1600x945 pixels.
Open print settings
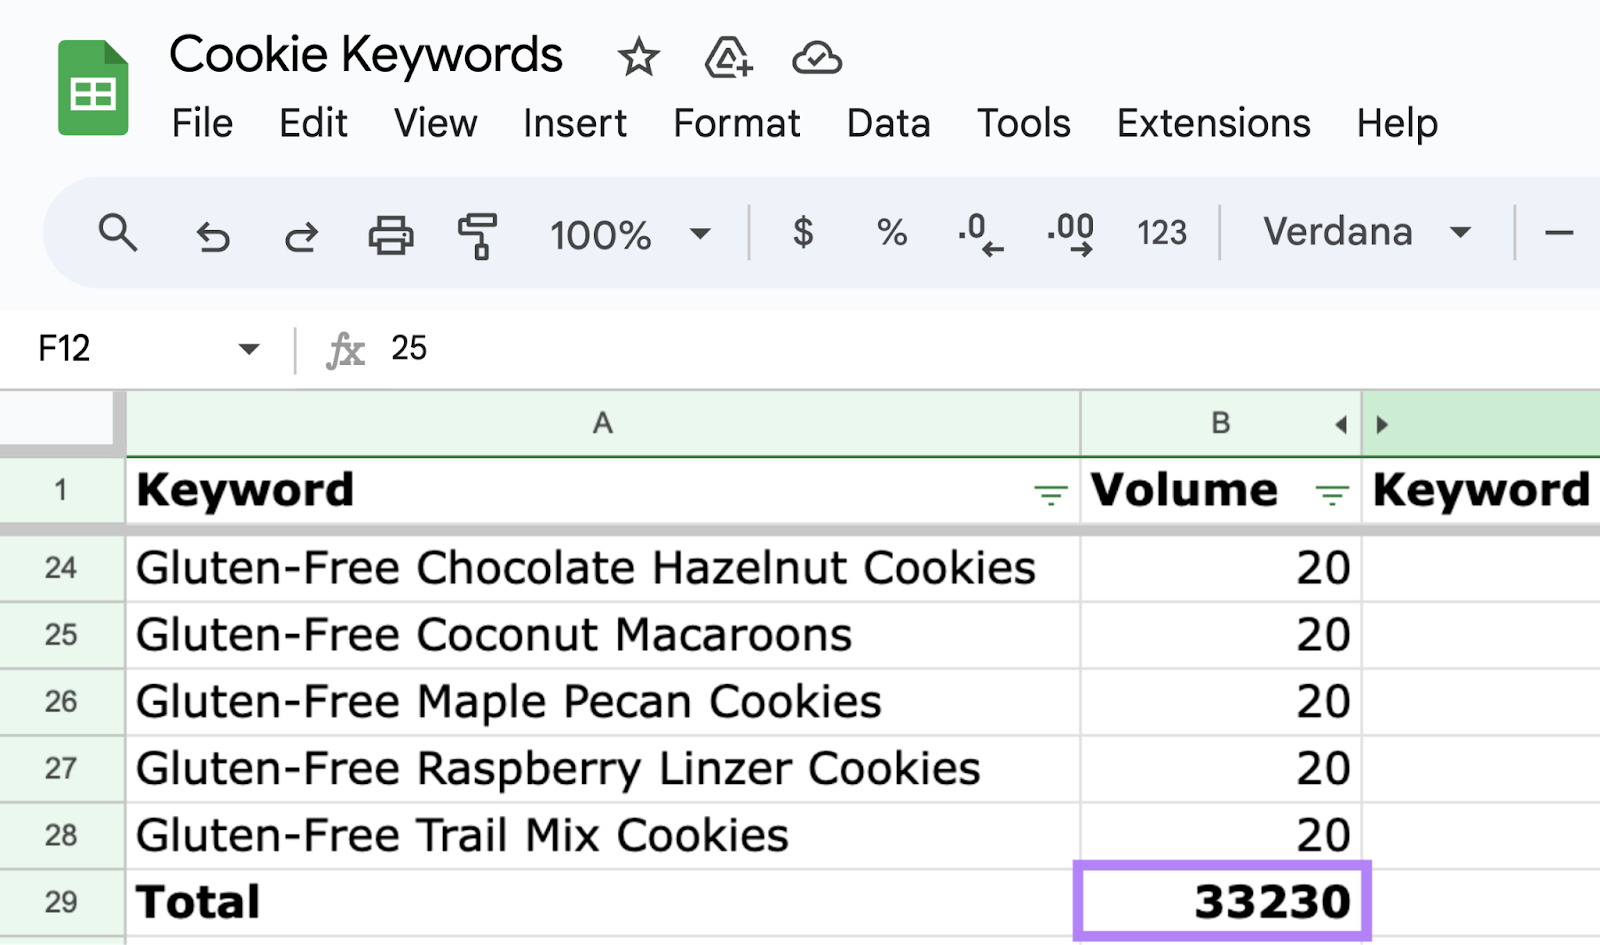(390, 236)
